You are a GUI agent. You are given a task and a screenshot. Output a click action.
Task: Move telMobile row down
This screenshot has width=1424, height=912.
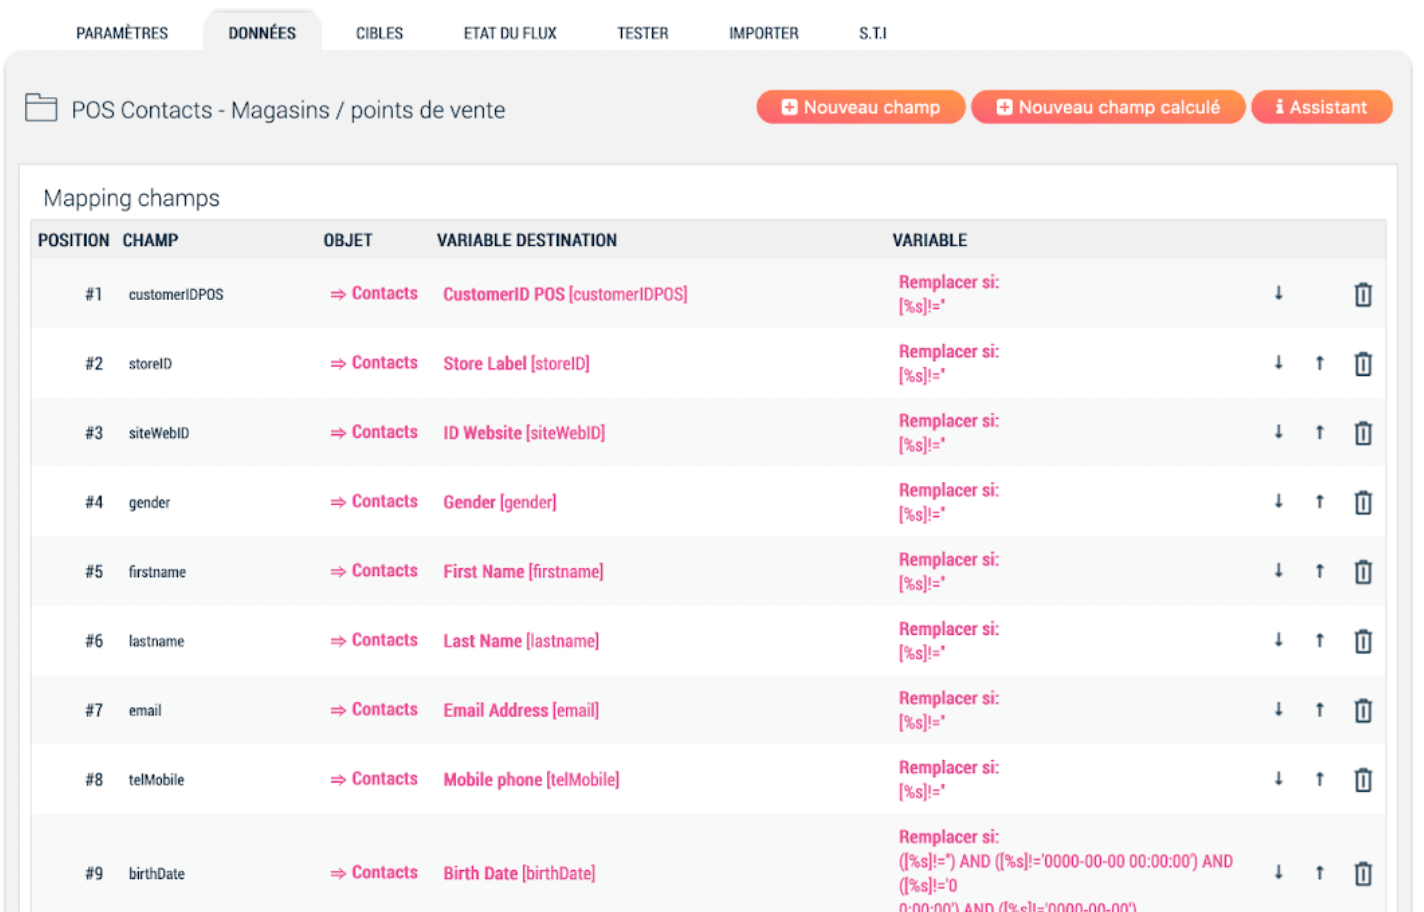coord(1278,779)
